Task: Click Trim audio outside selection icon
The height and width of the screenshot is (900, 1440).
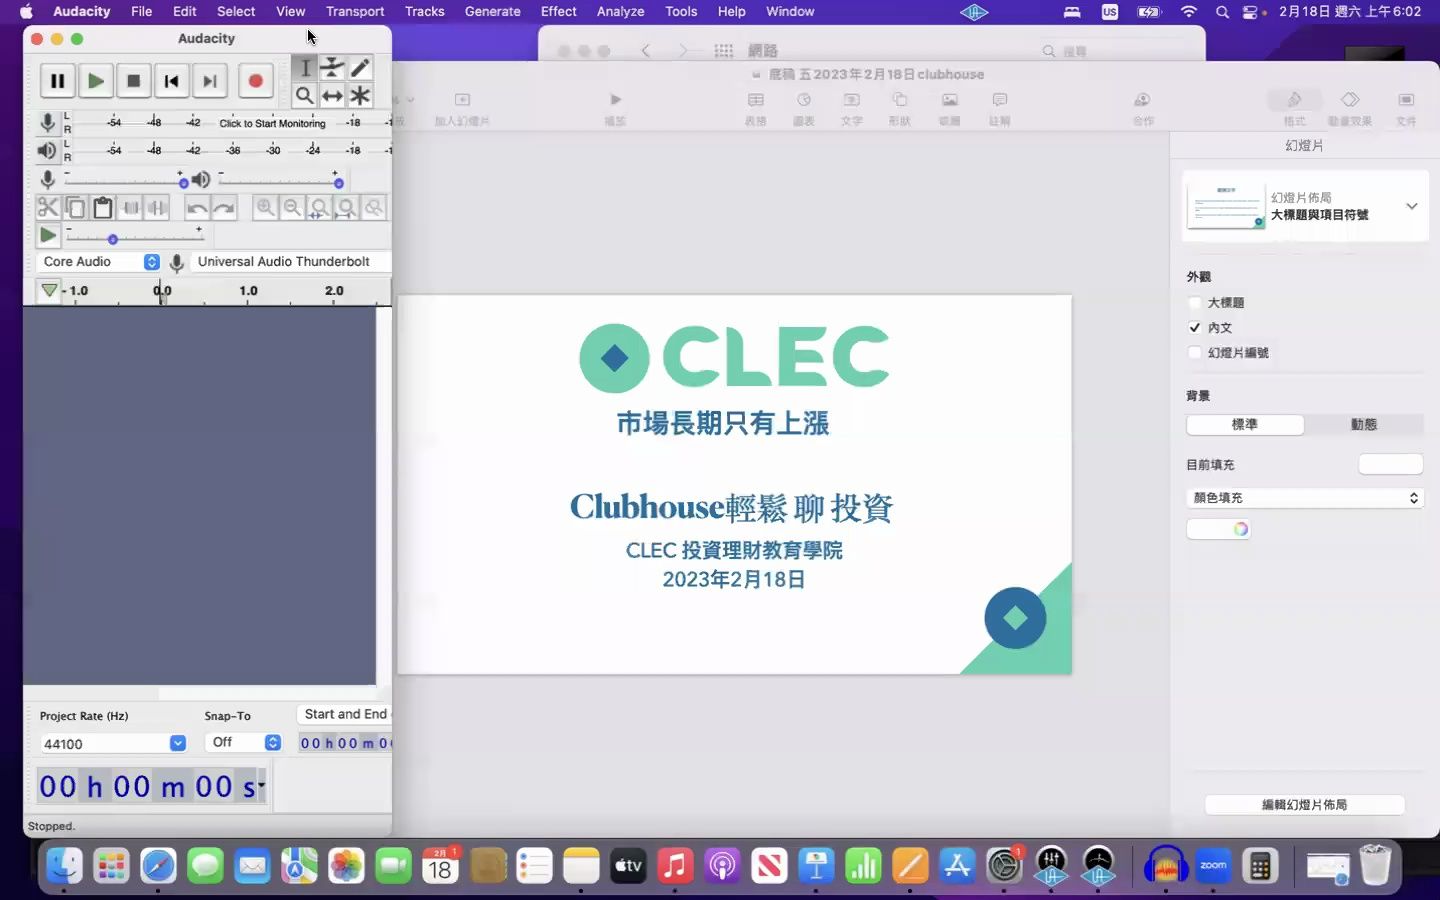Action: click(x=130, y=207)
